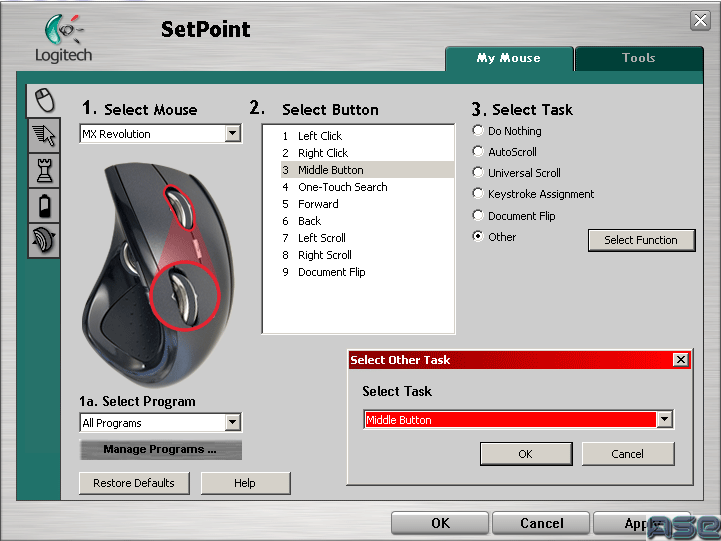Switch to the Tools tab
The image size is (721, 541).
click(639, 58)
